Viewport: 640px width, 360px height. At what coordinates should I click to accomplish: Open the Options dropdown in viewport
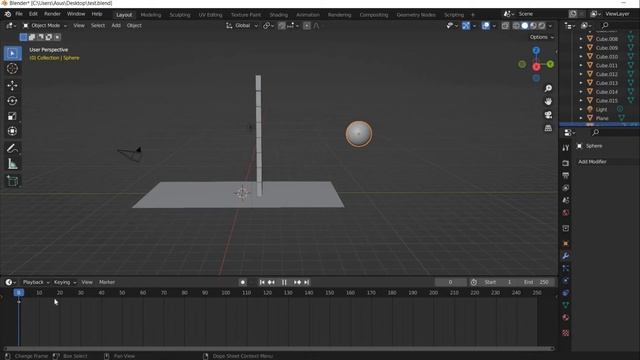542,37
